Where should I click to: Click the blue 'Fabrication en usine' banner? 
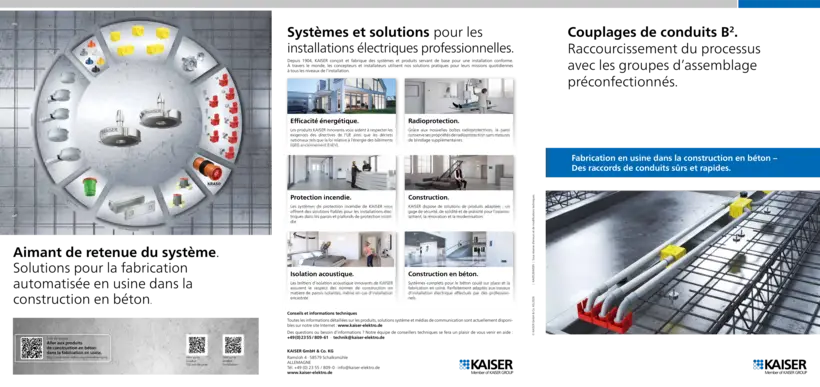tap(683, 163)
